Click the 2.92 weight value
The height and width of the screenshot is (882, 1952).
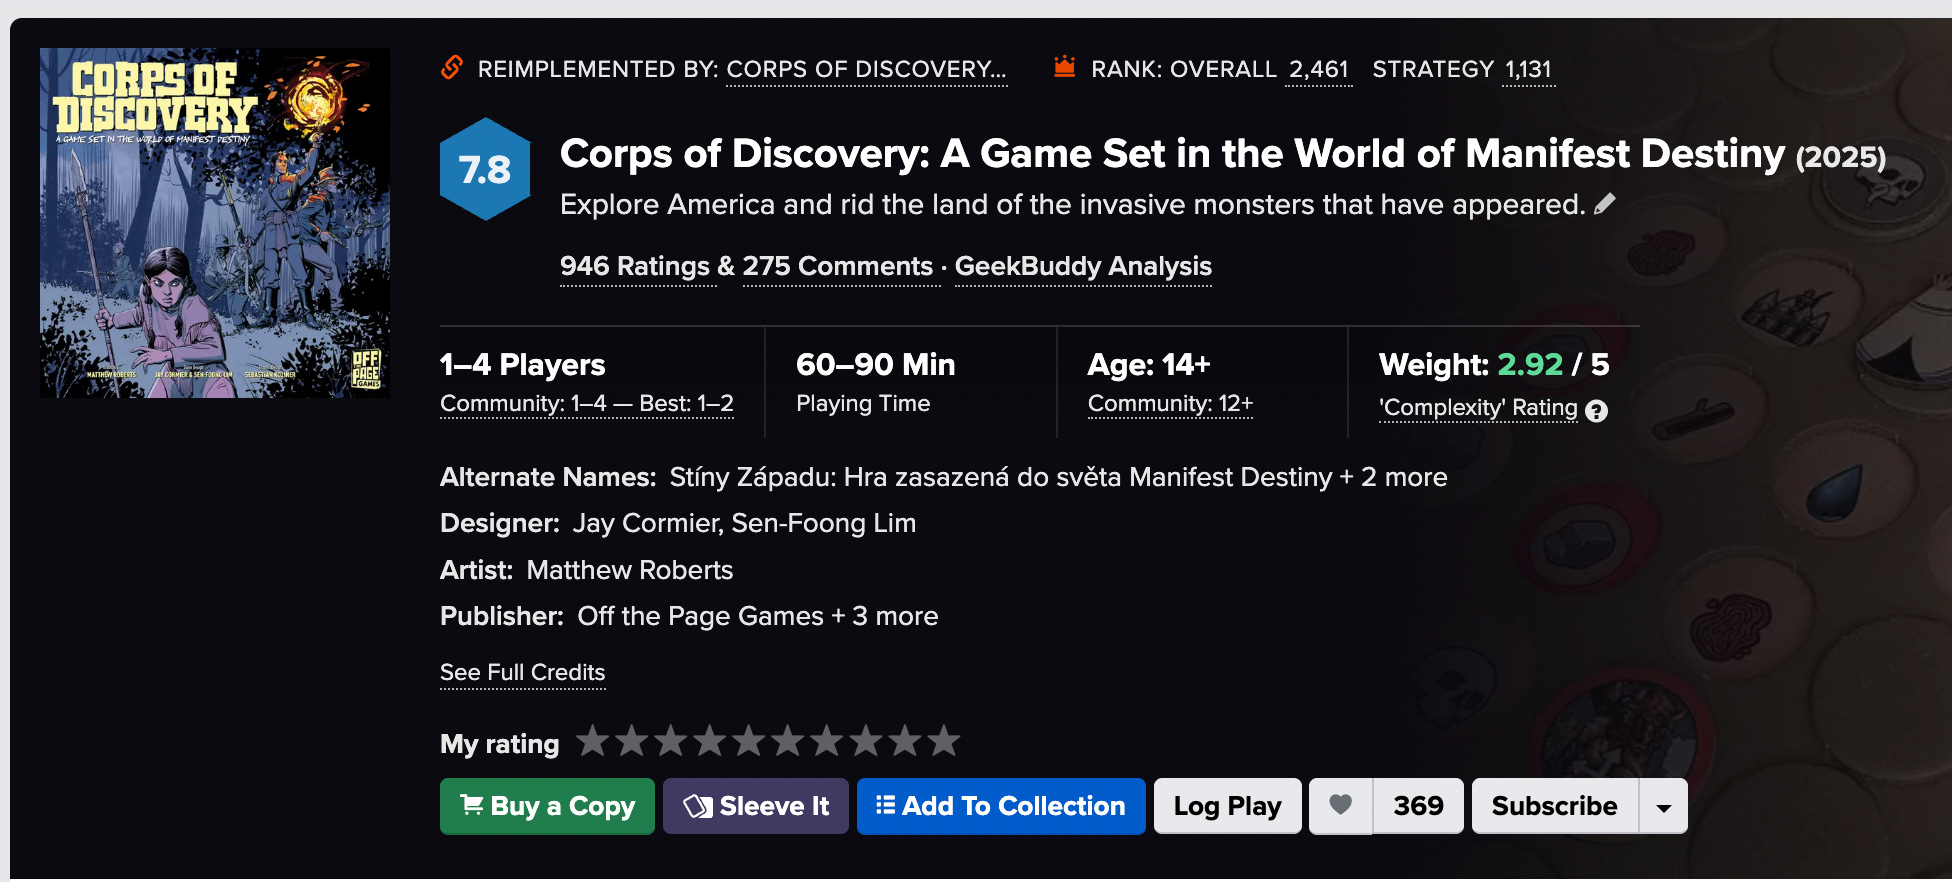tap(1530, 364)
